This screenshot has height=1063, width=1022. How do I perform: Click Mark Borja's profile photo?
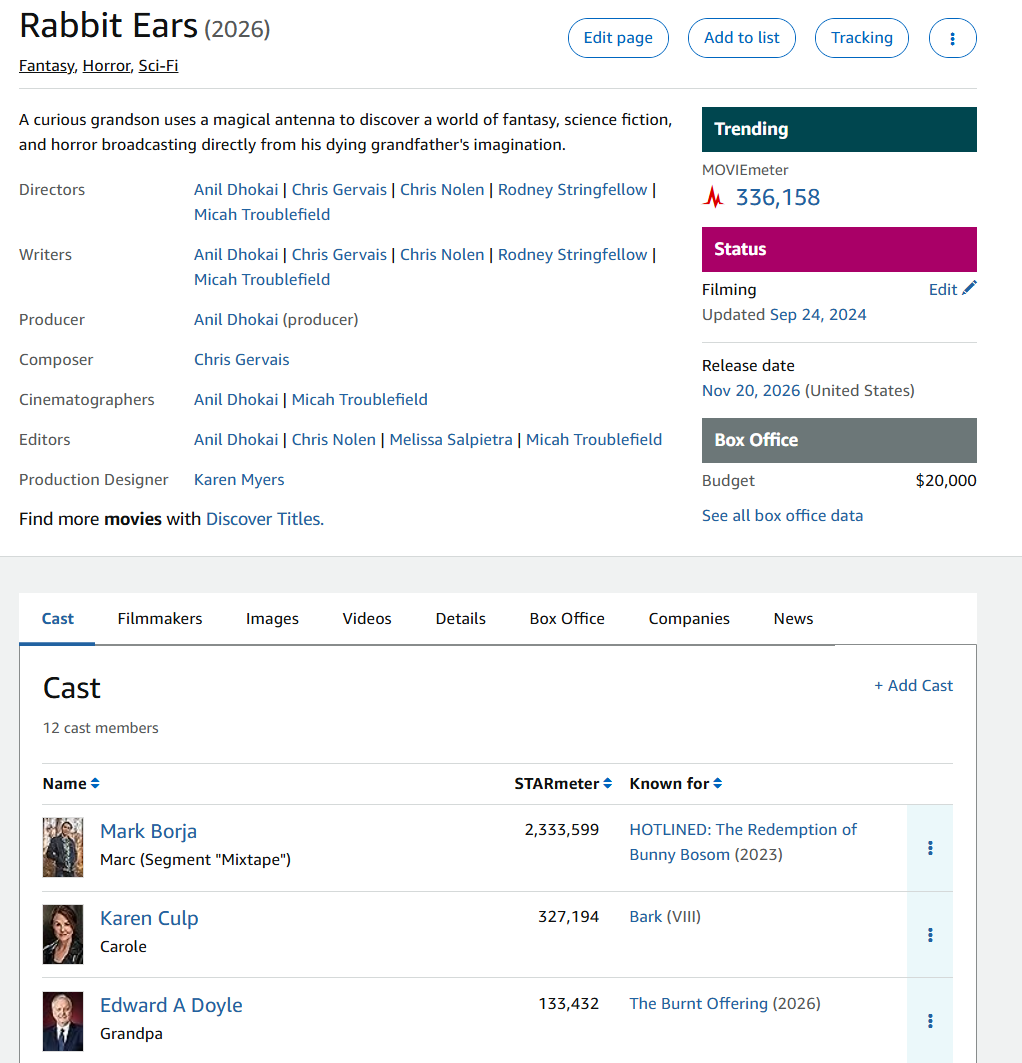[63, 847]
